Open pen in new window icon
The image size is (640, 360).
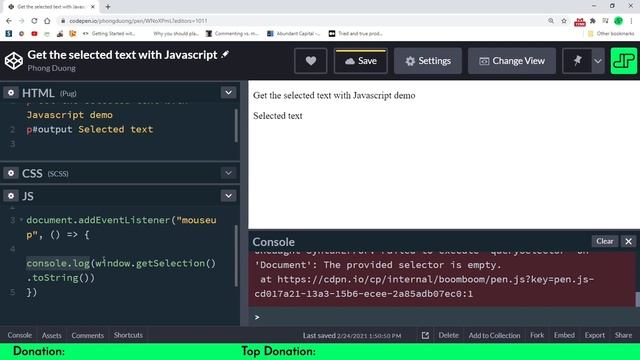click(x=425, y=335)
